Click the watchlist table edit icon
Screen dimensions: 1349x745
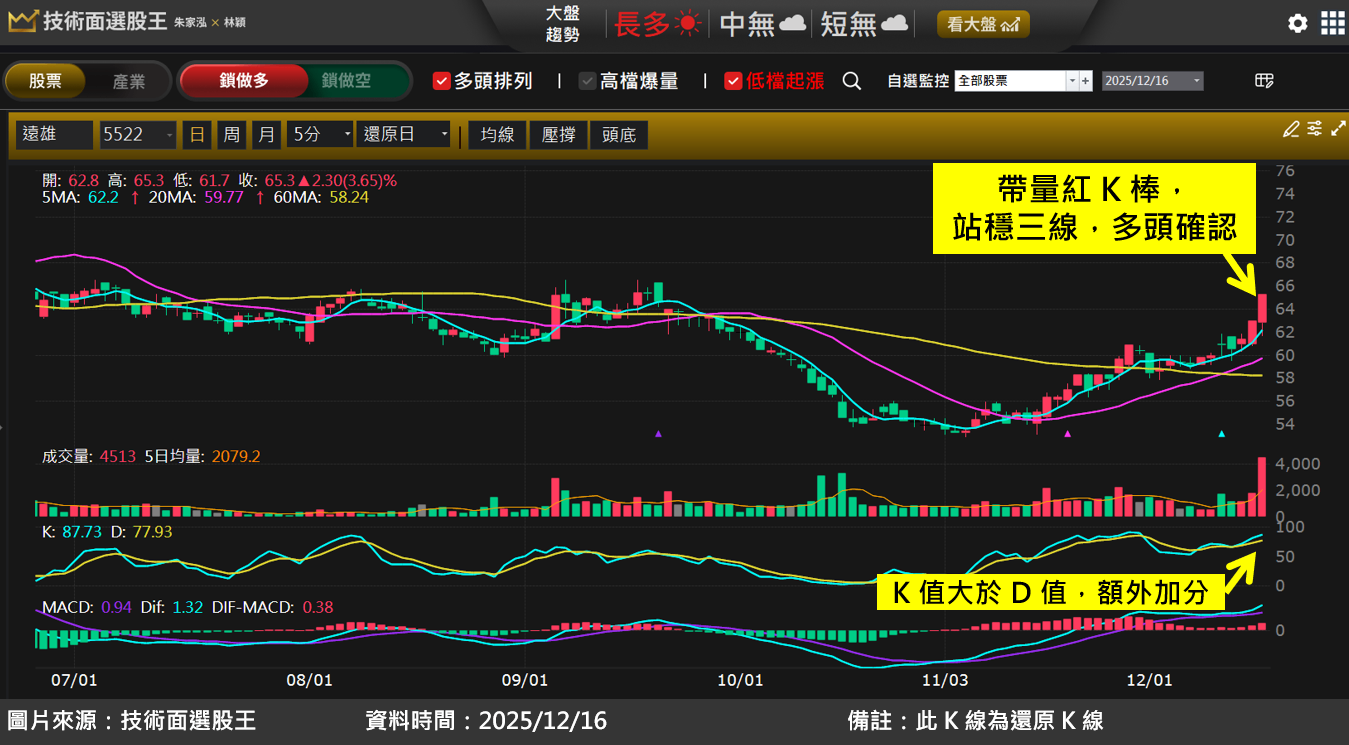[1263, 81]
